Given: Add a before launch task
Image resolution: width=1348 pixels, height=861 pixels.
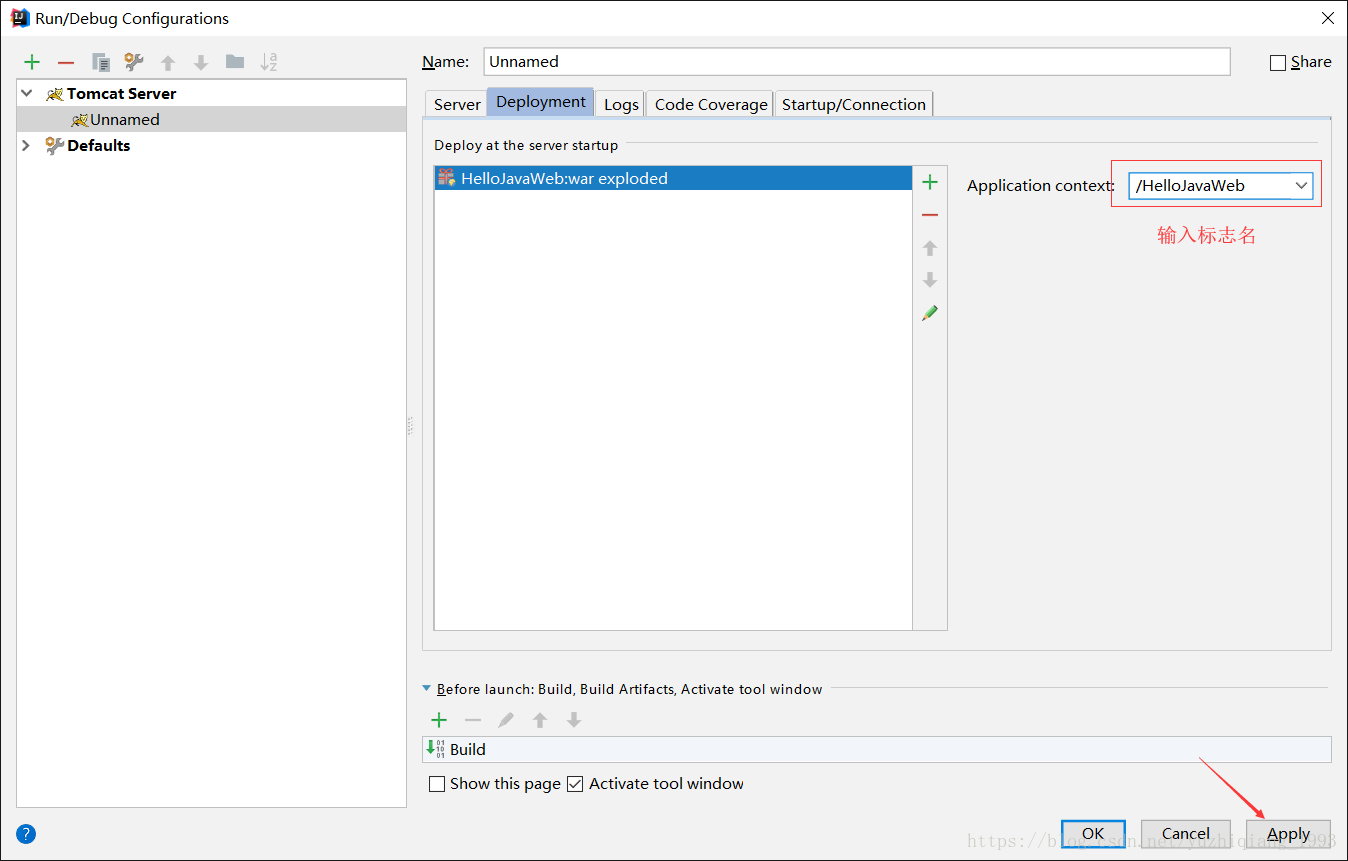Looking at the screenshot, I should (439, 720).
